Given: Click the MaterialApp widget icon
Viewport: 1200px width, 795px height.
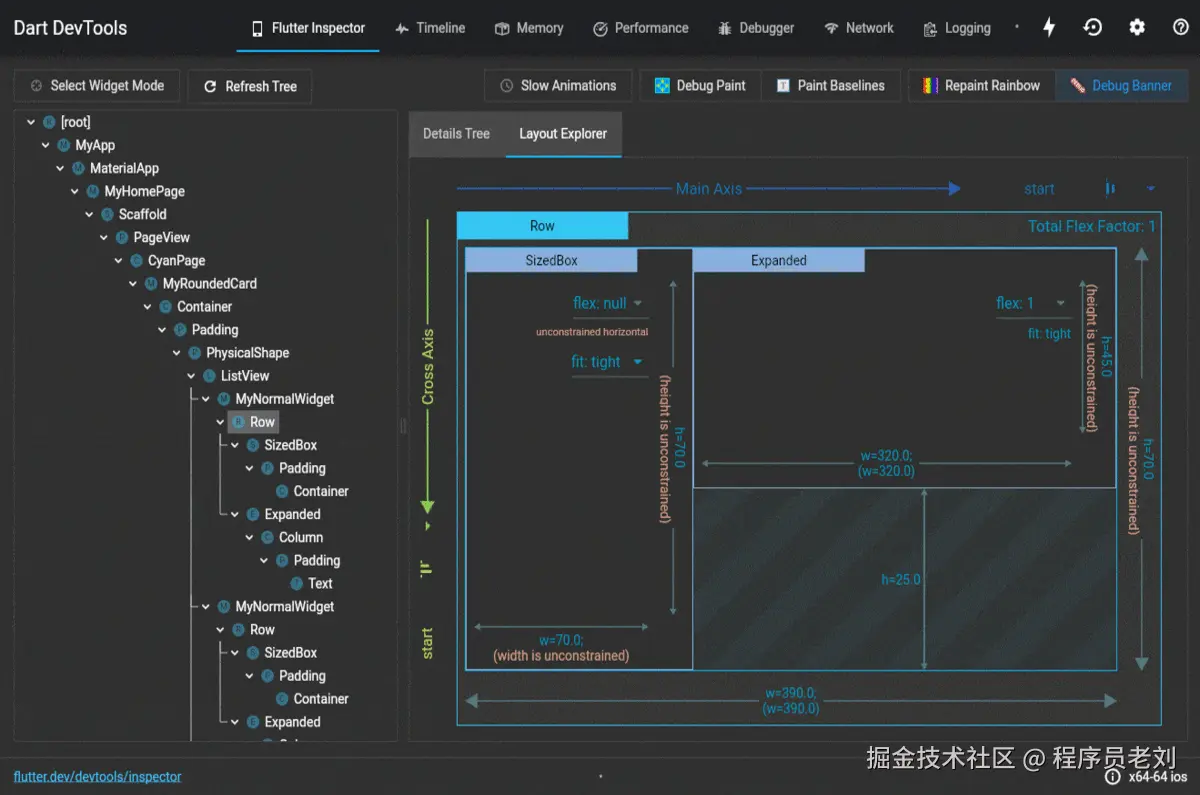Looking at the screenshot, I should pos(78,168).
